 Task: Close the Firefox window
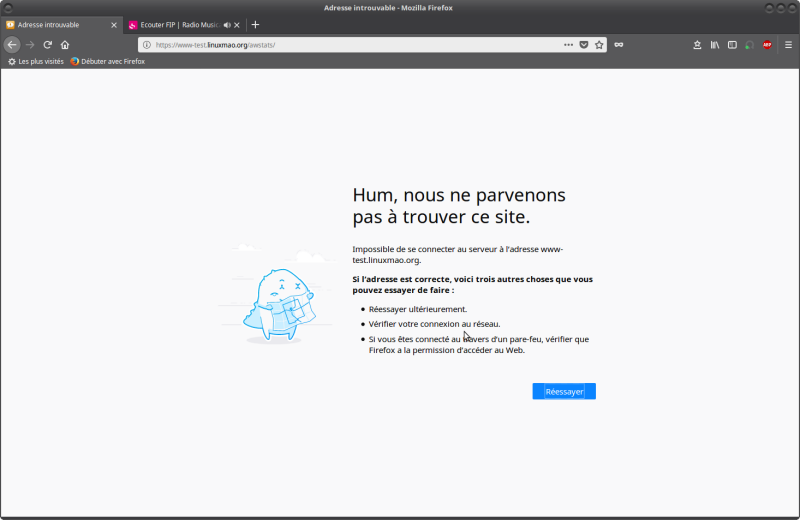pos(792,8)
